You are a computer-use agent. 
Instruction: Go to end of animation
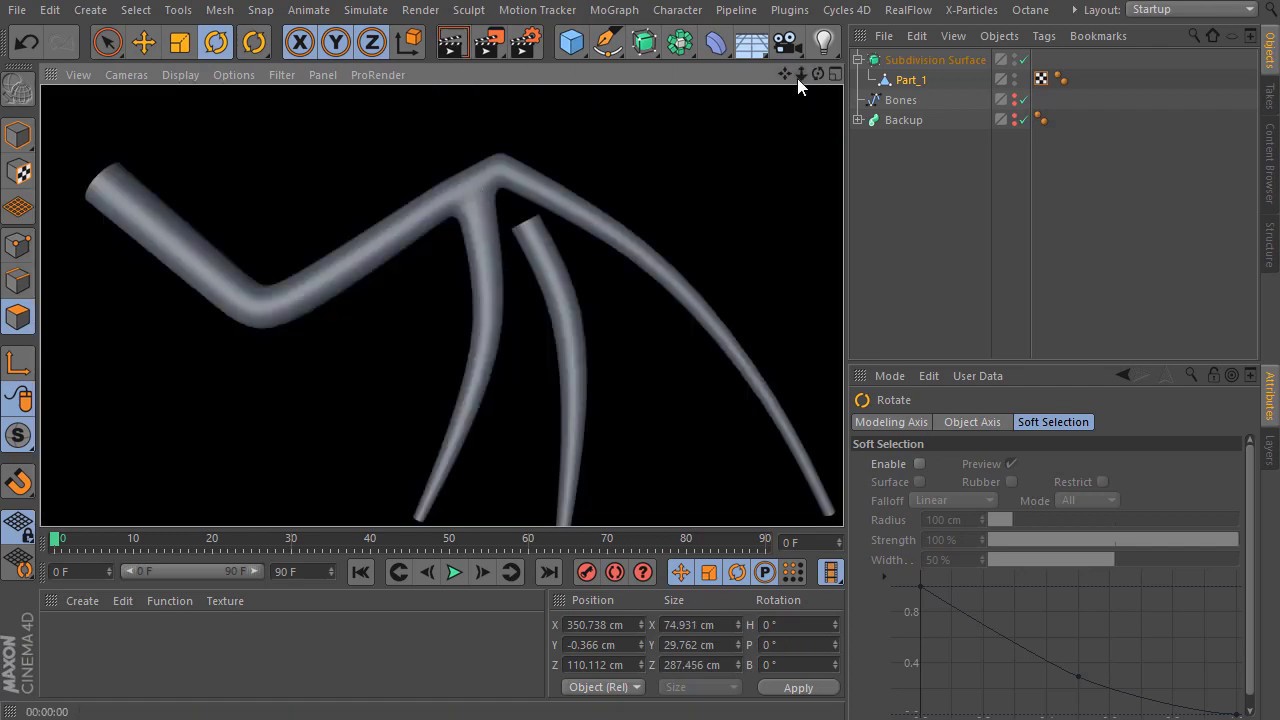pyautogui.click(x=548, y=572)
